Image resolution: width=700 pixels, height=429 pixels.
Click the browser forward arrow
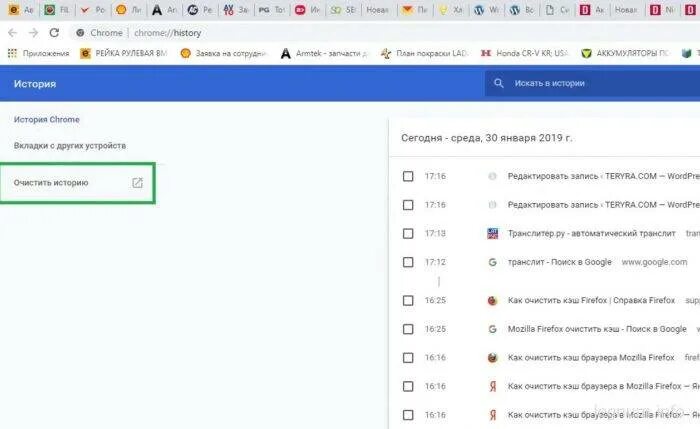pos(33,33)
